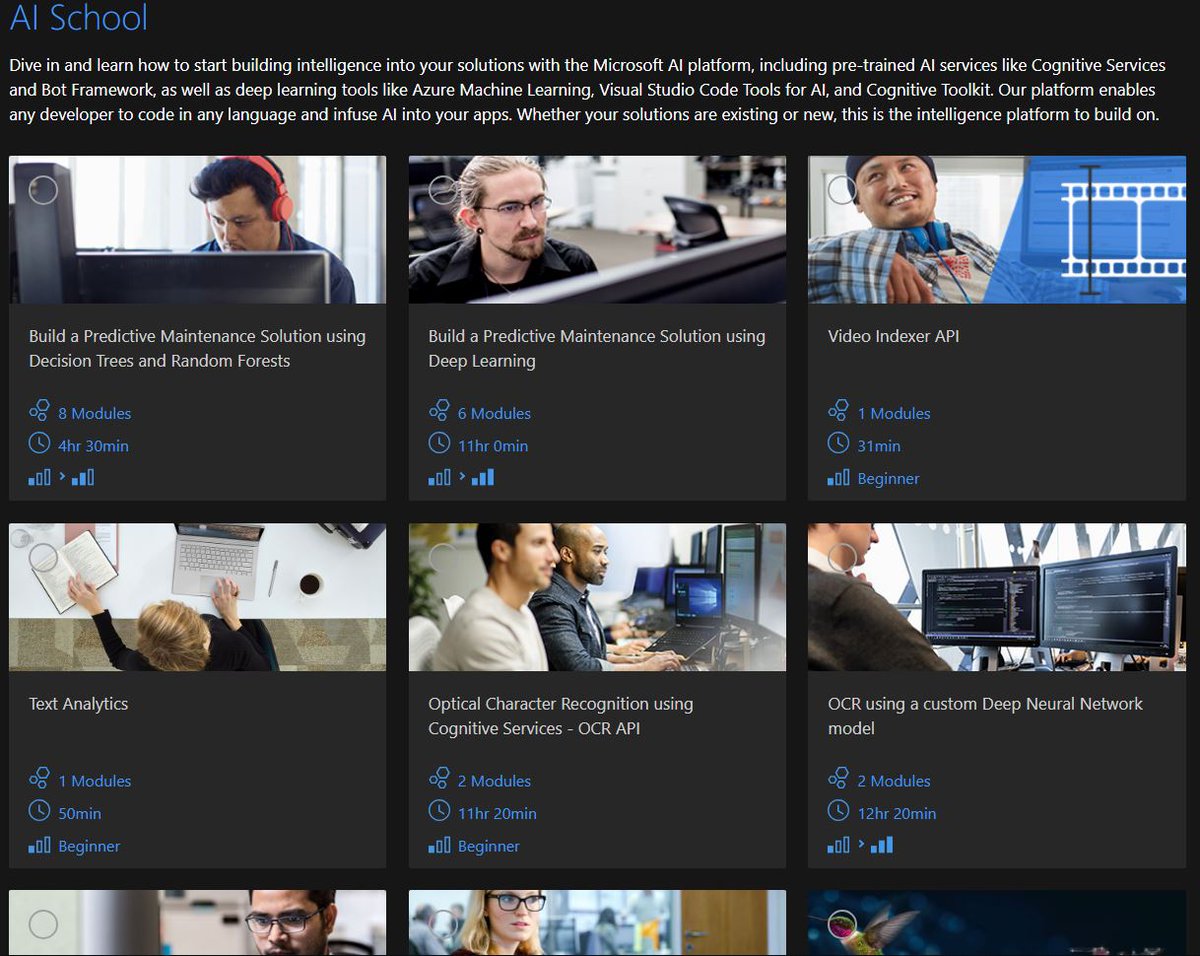Click level bars icon in Video Indexer card
1200x956 pixels.
[x=838, y=478]
